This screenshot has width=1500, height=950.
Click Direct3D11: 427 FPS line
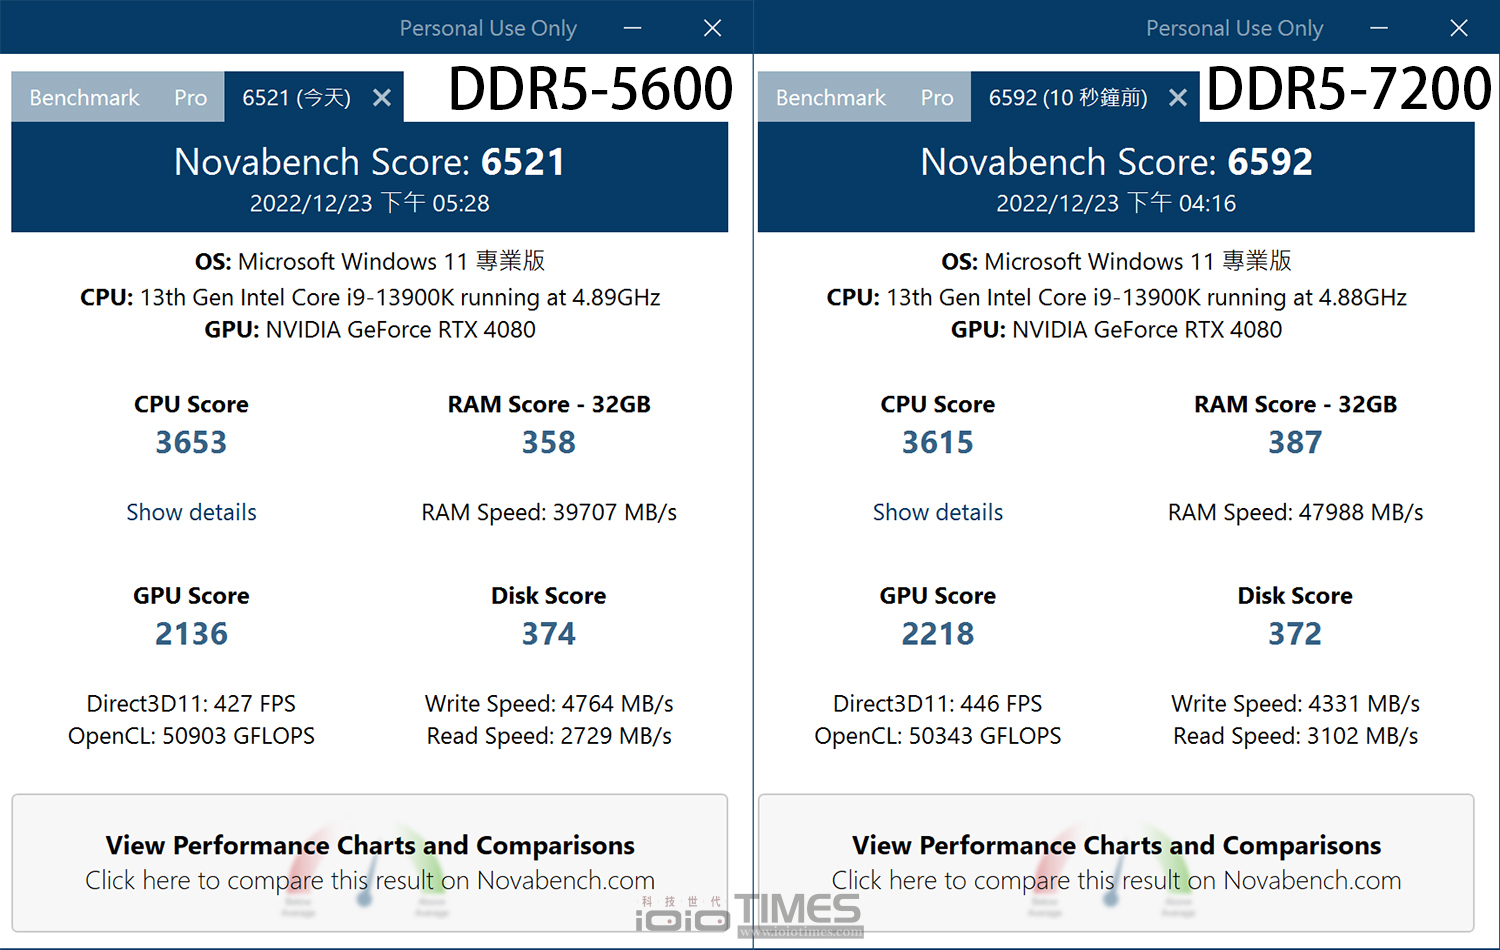tap(191, 704)
